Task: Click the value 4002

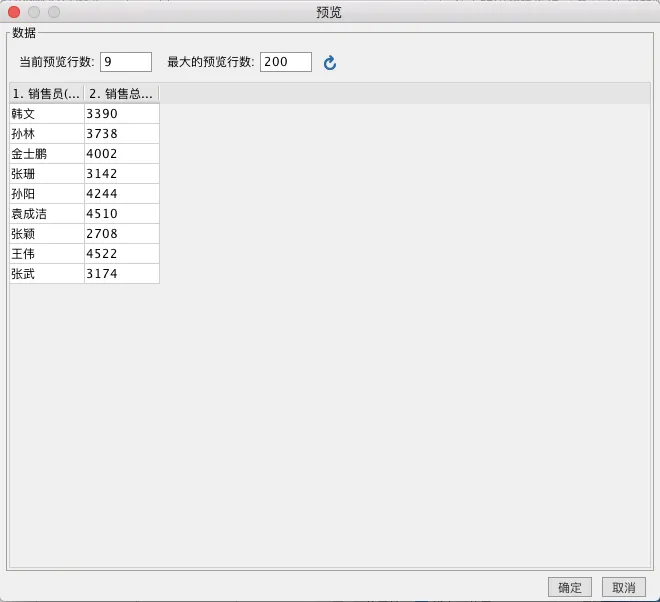Action: (122, 154)
